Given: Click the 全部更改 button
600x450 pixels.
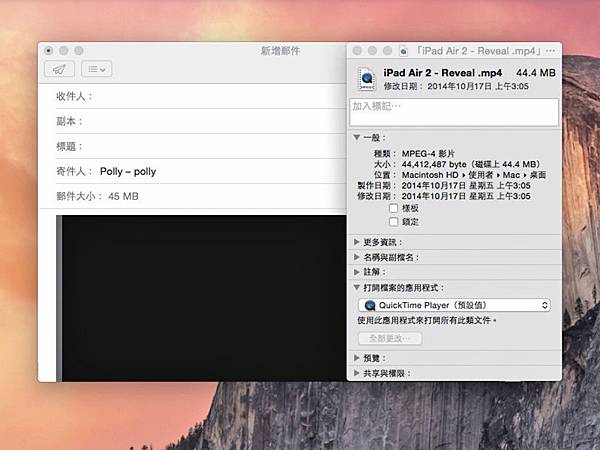Looking at the screenshot, I should click(x=390, y=338).
